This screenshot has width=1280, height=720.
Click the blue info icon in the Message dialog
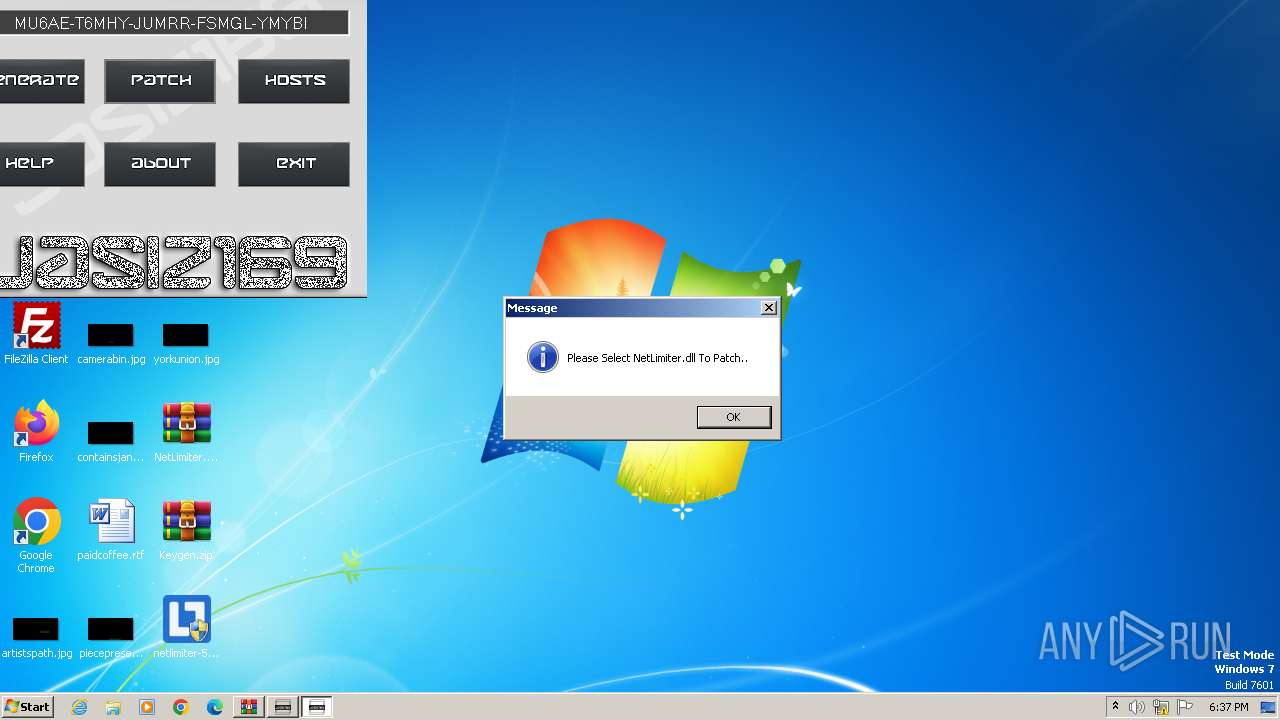542,357
